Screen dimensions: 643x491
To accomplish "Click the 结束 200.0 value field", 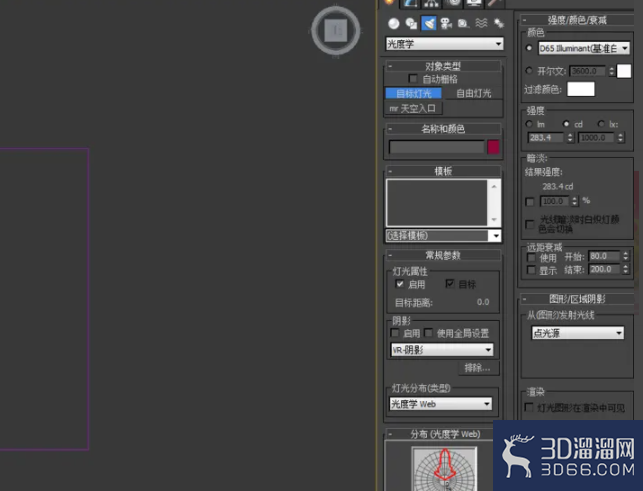I will 605,269.
